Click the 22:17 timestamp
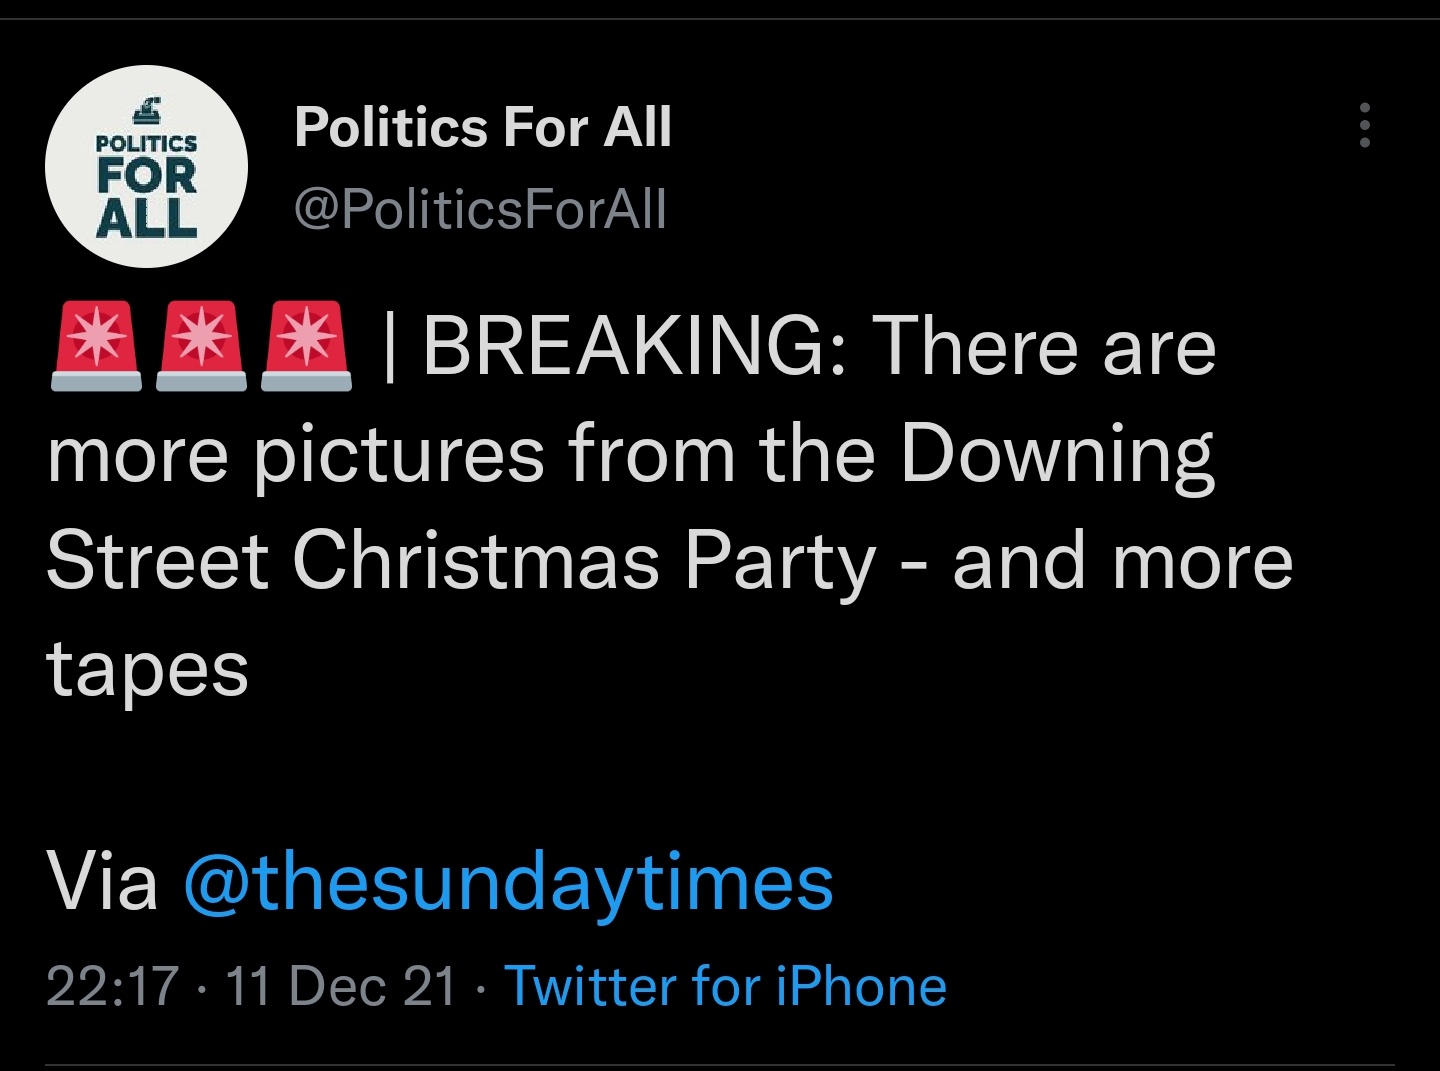This screenshot has width=1440, height=1071. tap(112, 986)
